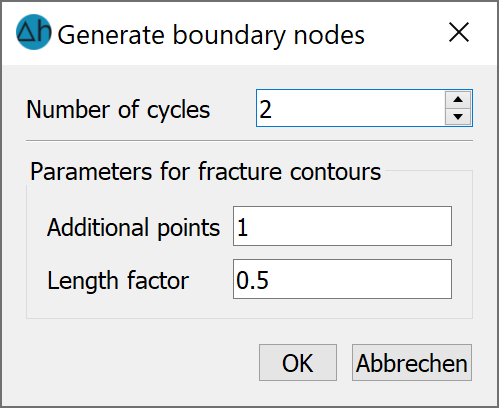The width and height of the screenshot is (499, 408).
Task: Click the value 0.5 in Length factor
Action: 252,280
